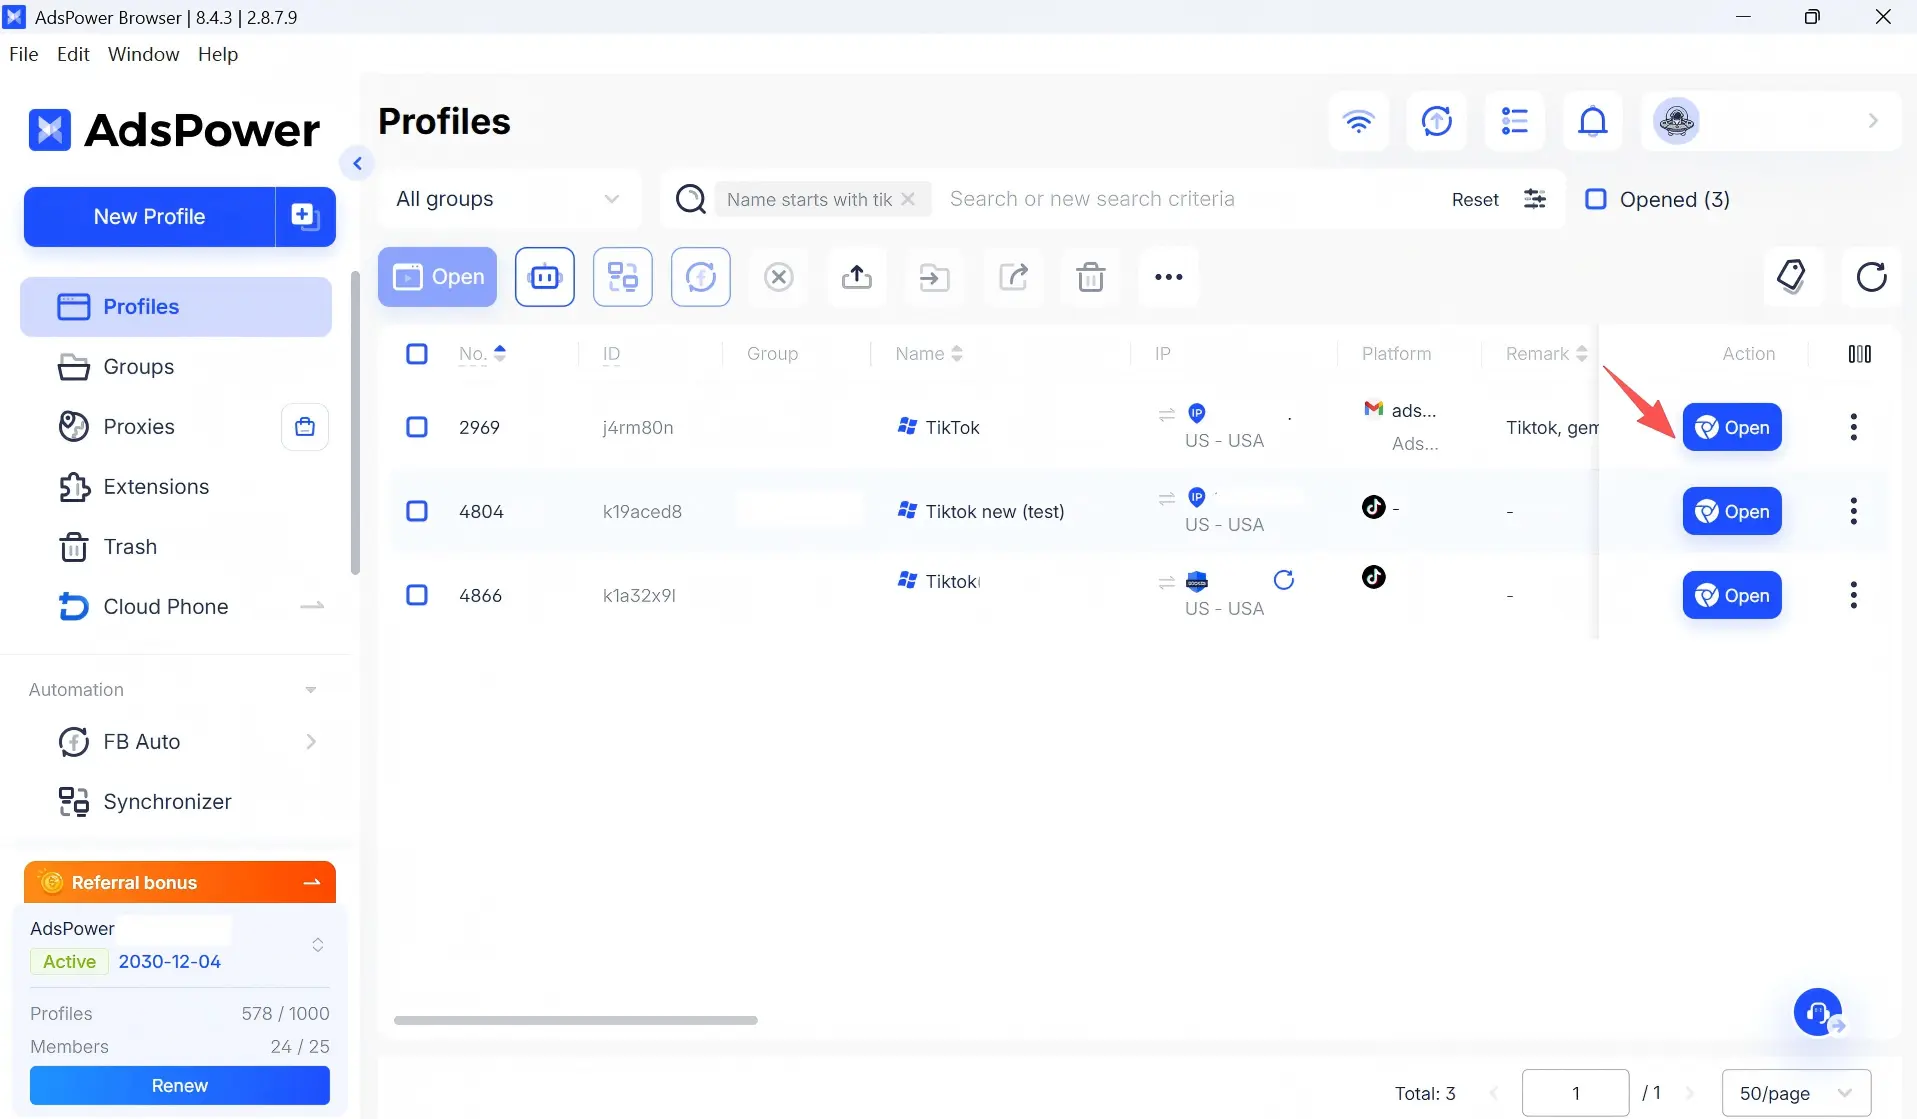Click the update sync icon in header
Viewport: 1917px width, 1119px height.
1437,121
